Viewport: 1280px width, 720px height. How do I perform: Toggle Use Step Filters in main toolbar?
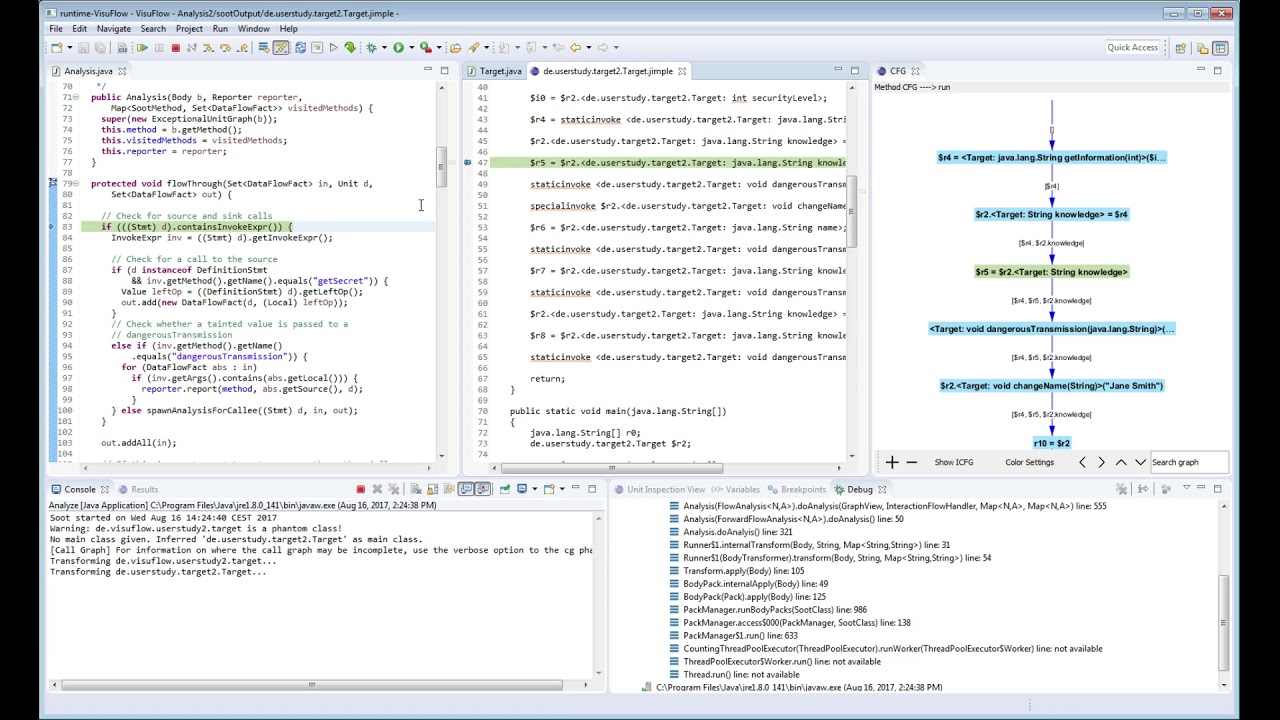tap(280, 47)
